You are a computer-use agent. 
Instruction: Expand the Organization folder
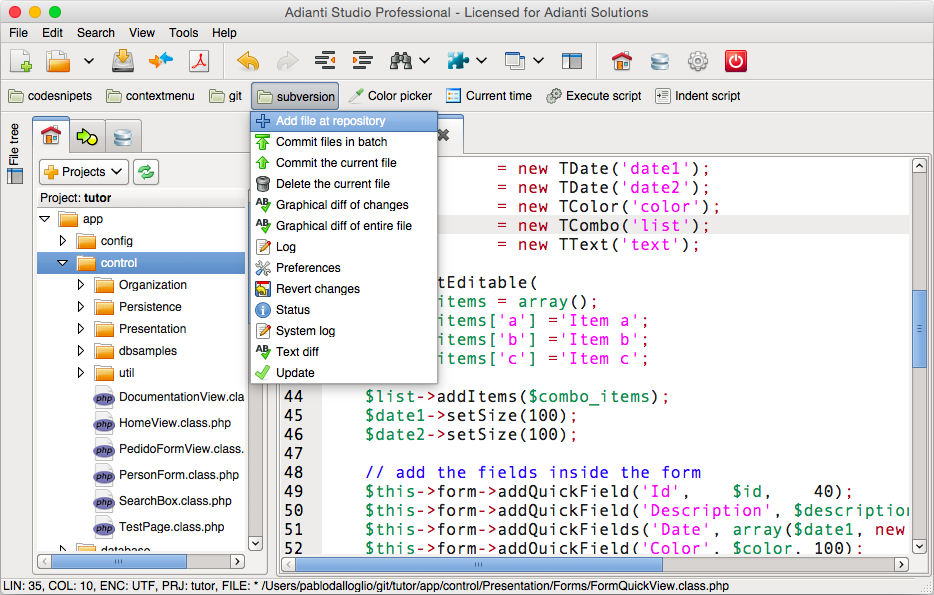tap(80, 285)
